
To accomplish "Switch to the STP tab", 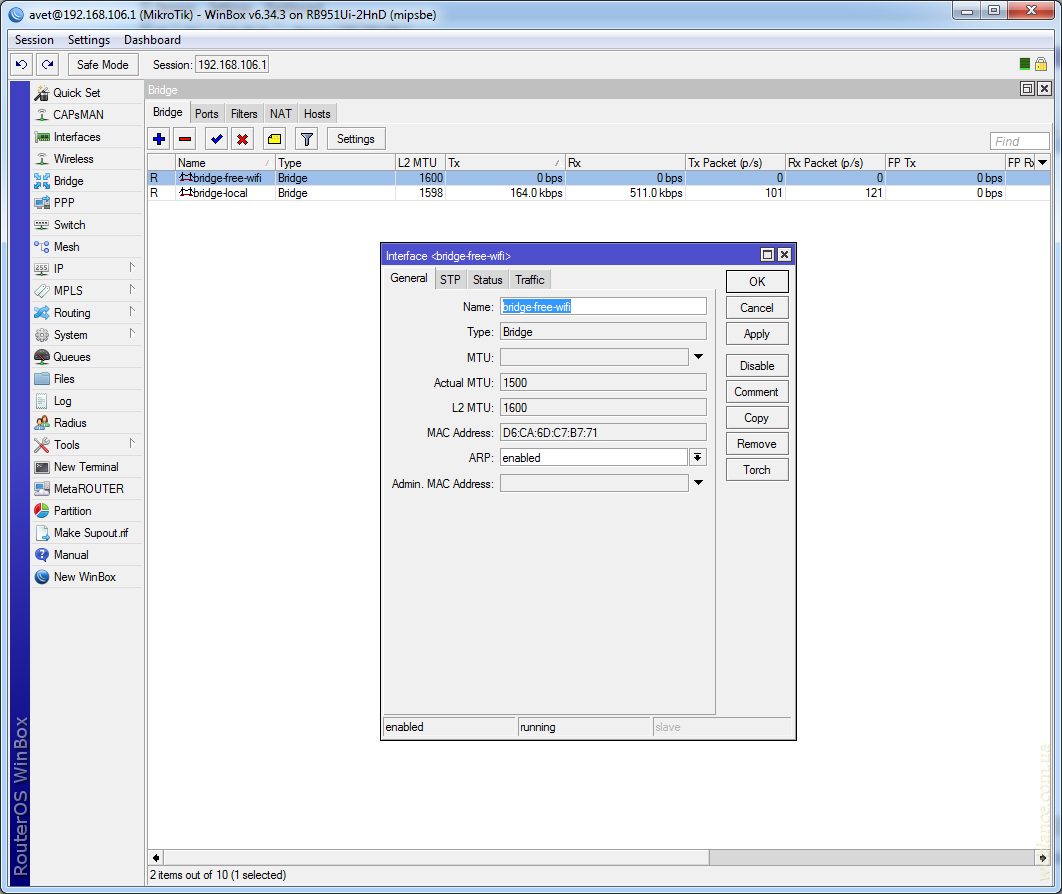I will point(450,280).
